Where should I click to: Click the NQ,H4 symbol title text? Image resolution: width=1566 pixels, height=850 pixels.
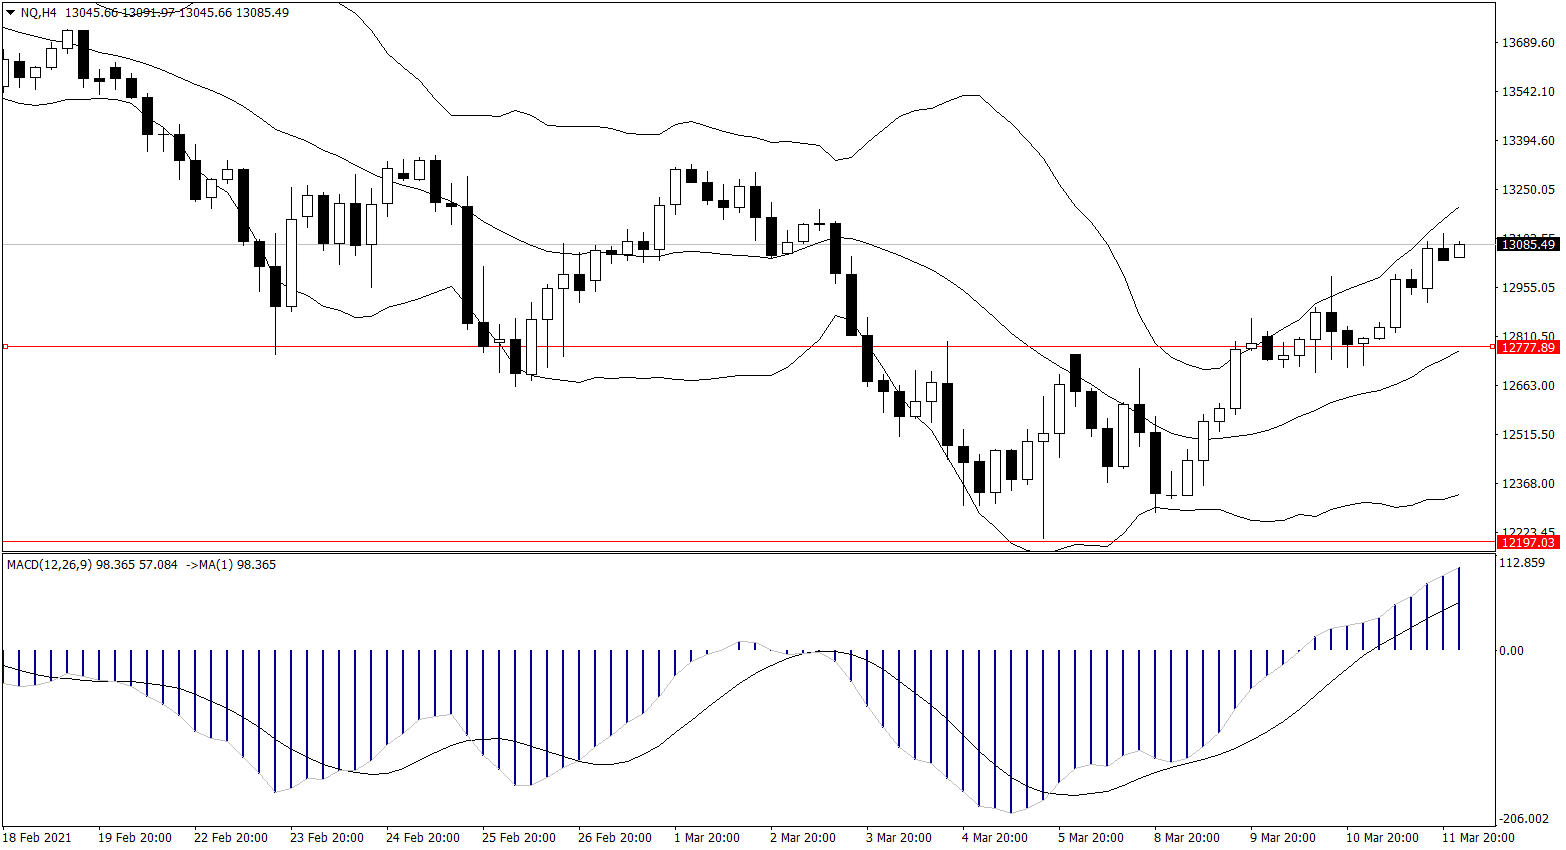click(x=39, y=13)
